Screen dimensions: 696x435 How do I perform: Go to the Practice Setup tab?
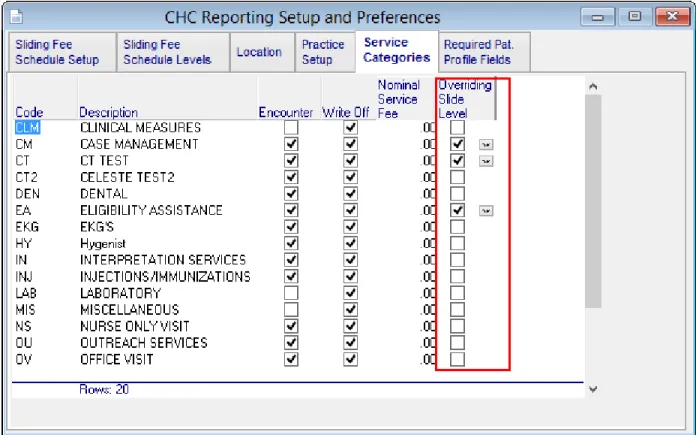[325, 52]
